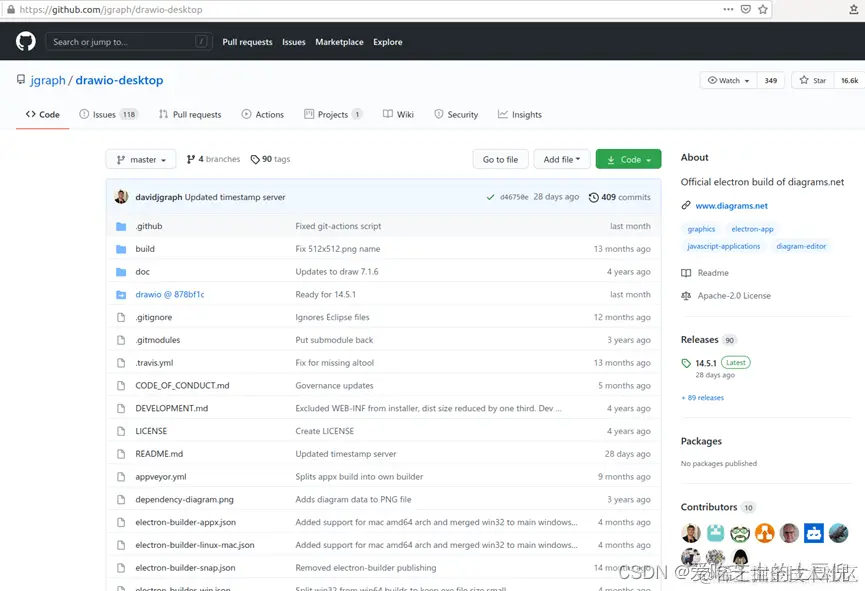The height and width of the screenshot is (591, 865).
Task: Open the build folder
Action: (x=145, y=249)
